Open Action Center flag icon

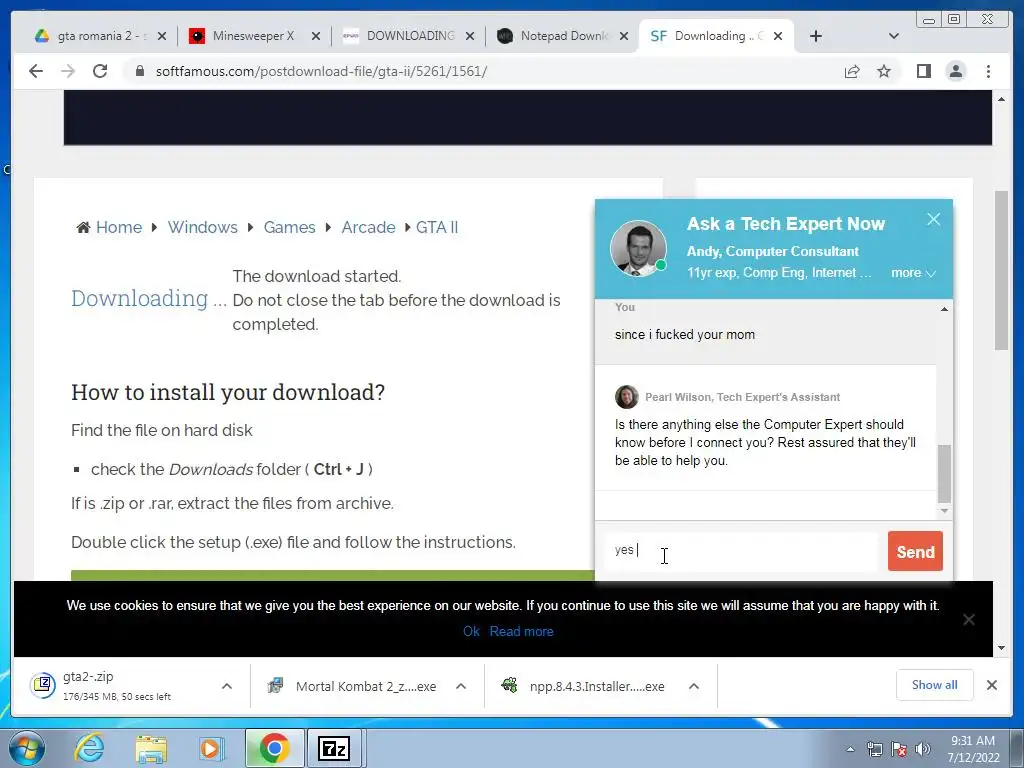(899, 749)
